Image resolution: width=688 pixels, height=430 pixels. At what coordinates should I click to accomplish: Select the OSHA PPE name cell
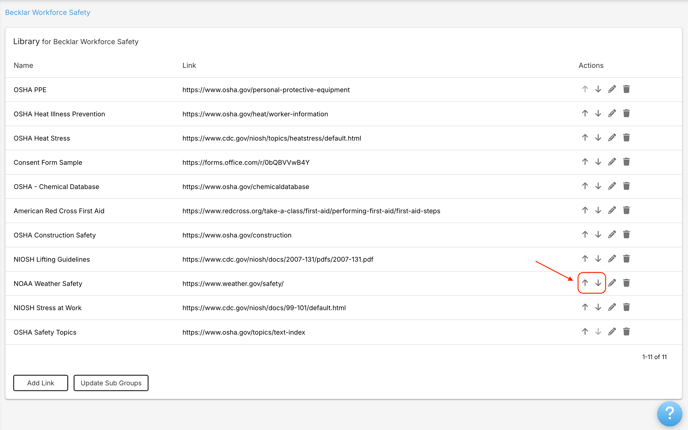pyautogui.click(x=30, y=90)
